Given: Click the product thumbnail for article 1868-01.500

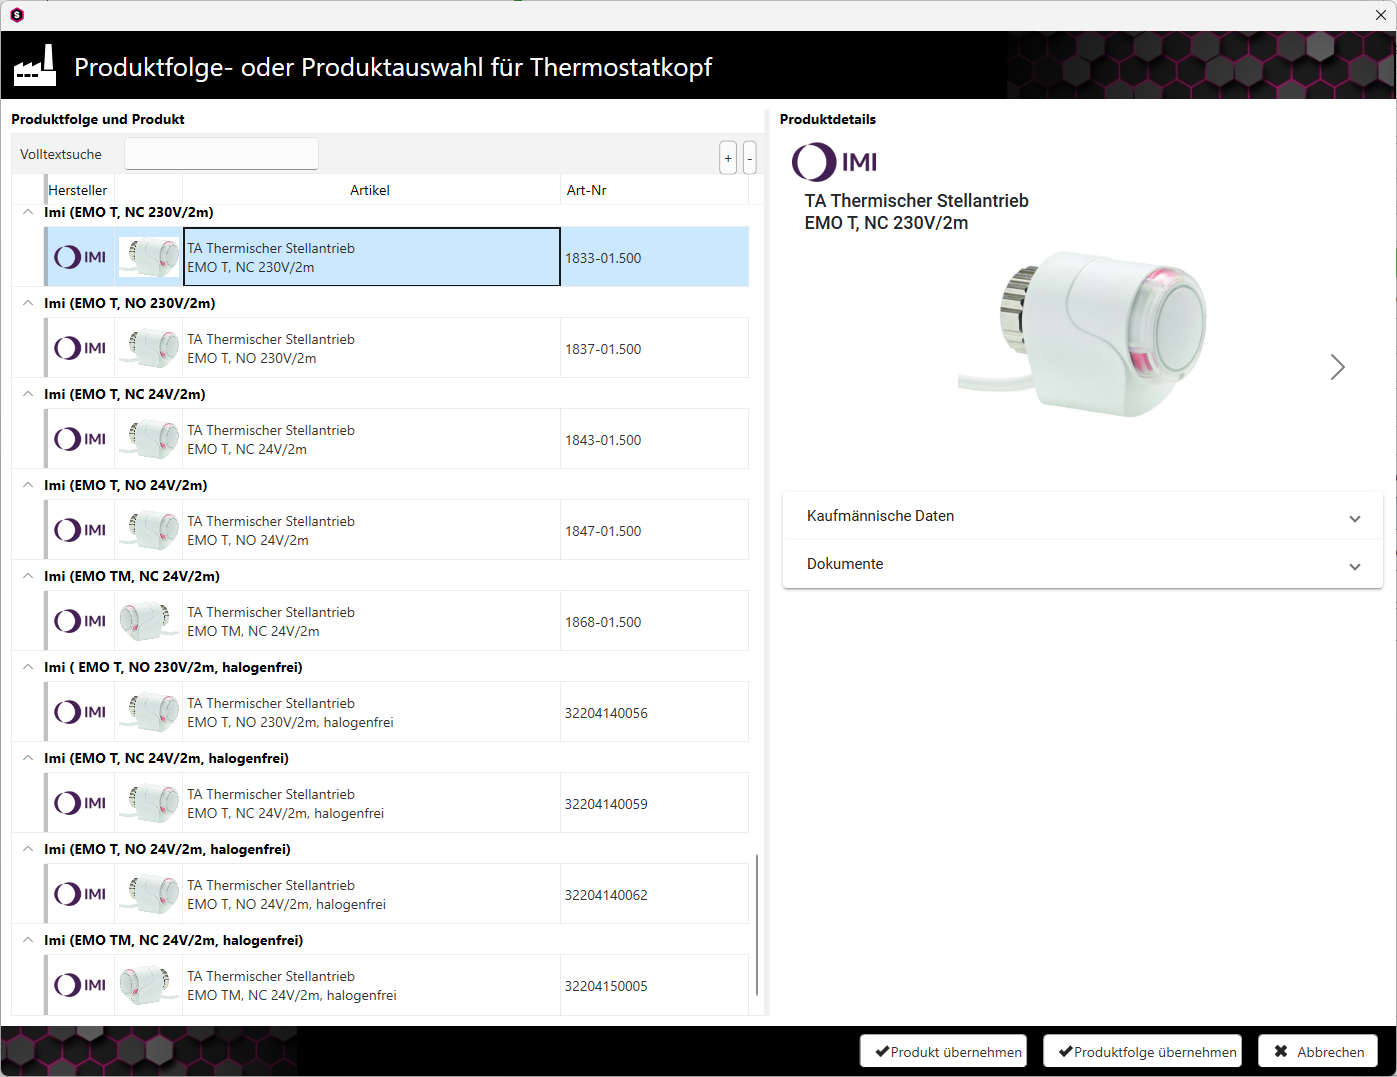Looking at the screenshot, I should click(149, 621).
